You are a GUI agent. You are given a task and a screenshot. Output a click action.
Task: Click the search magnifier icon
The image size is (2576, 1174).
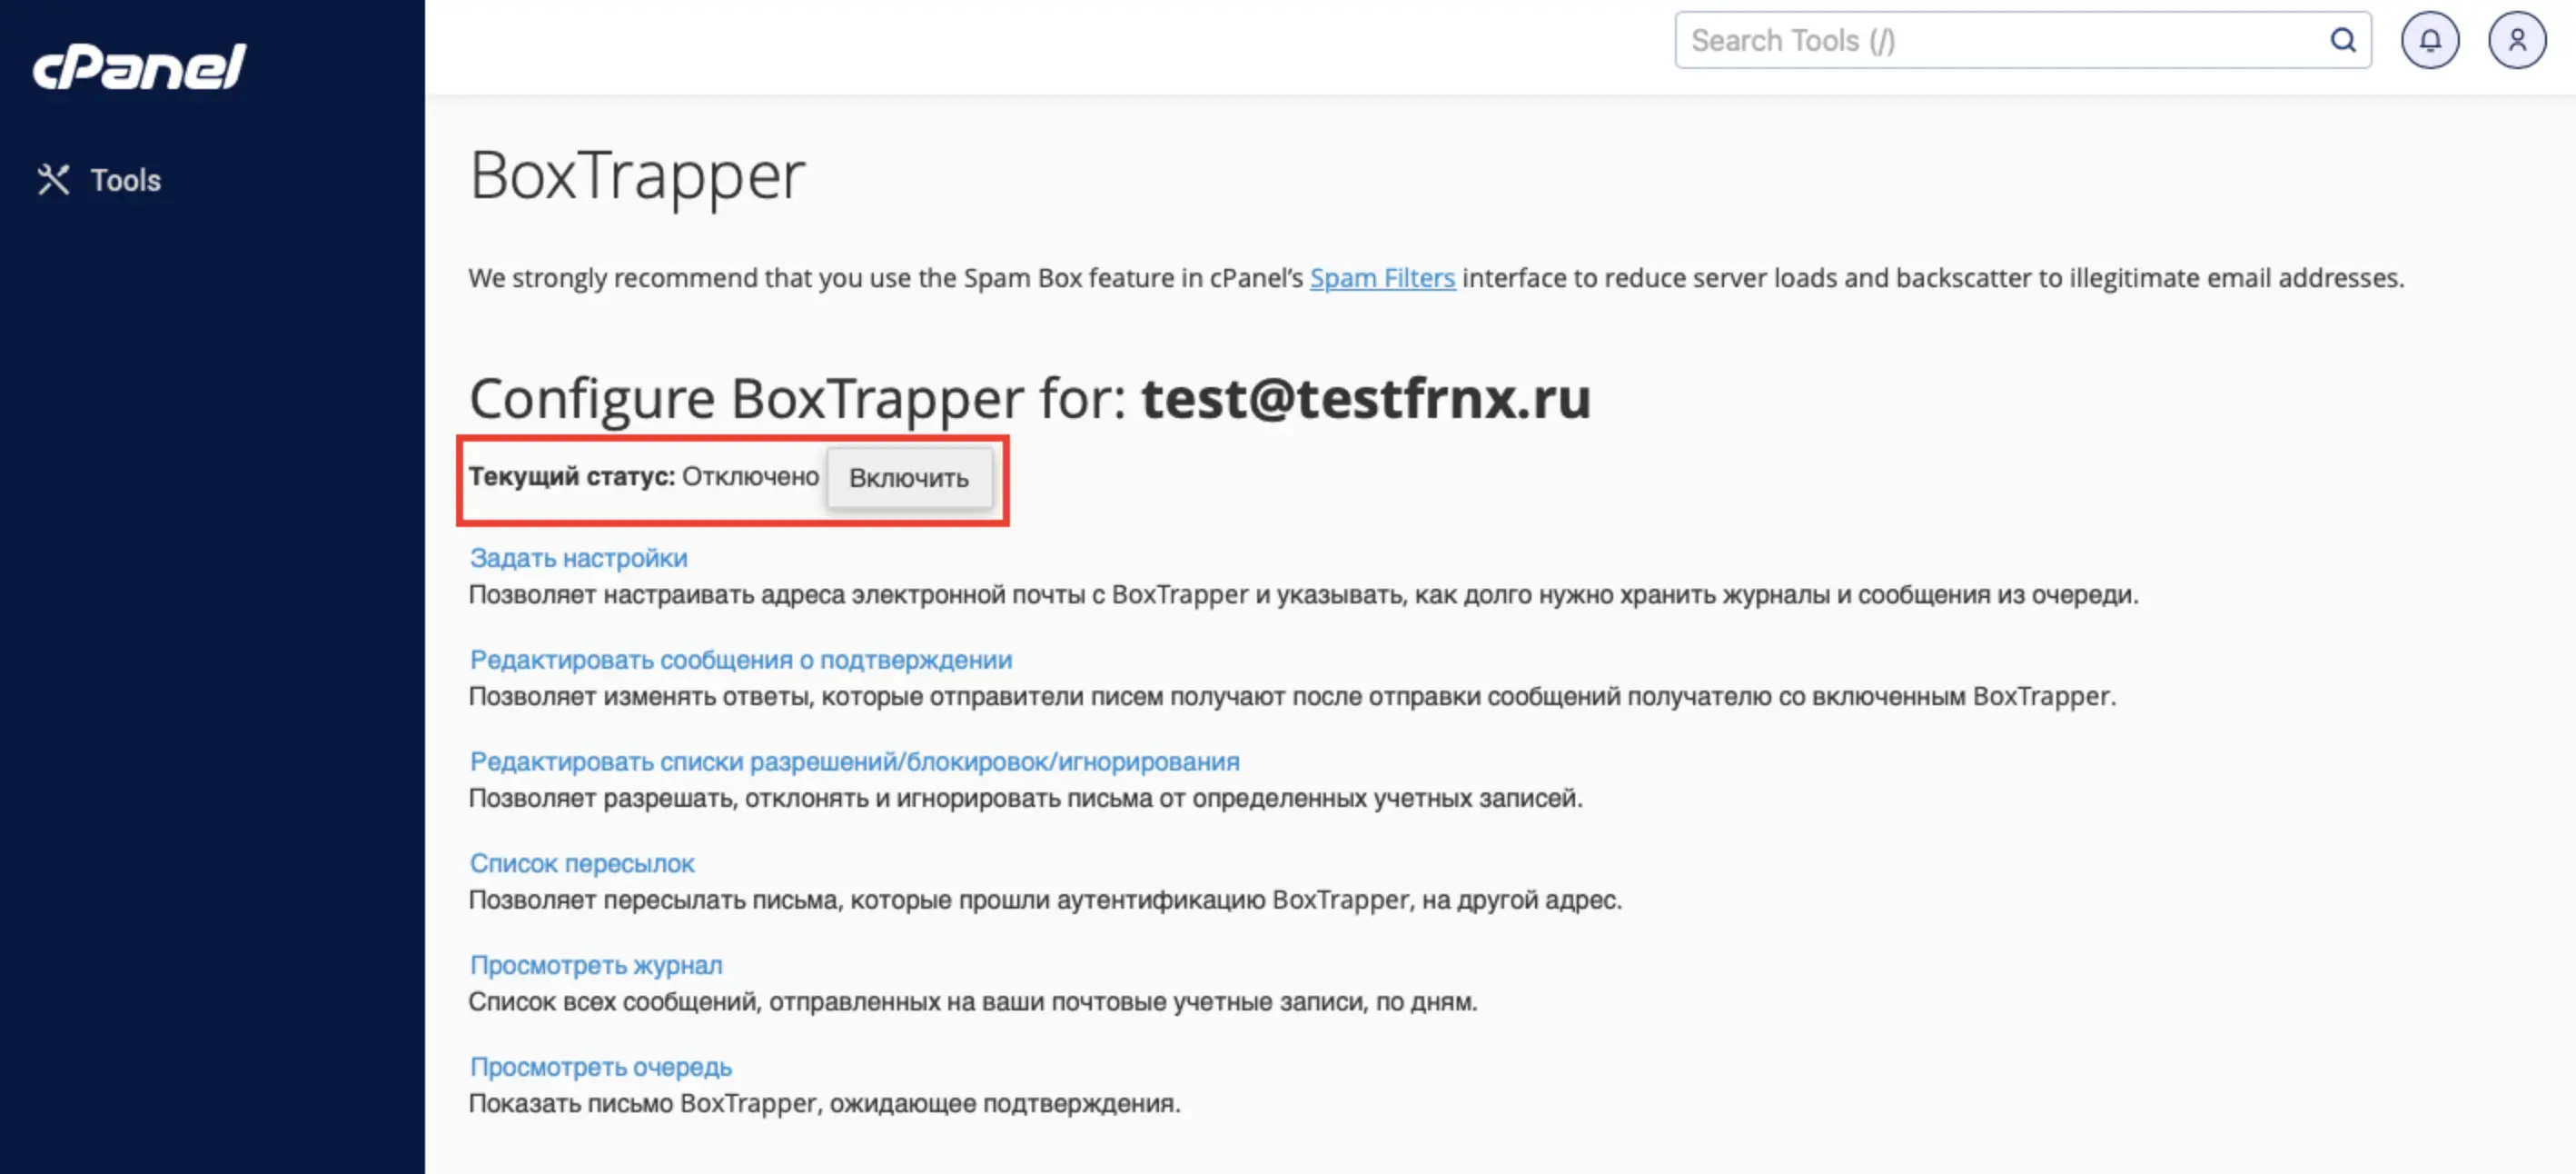pyautogui.click(x=2343, y=40)
